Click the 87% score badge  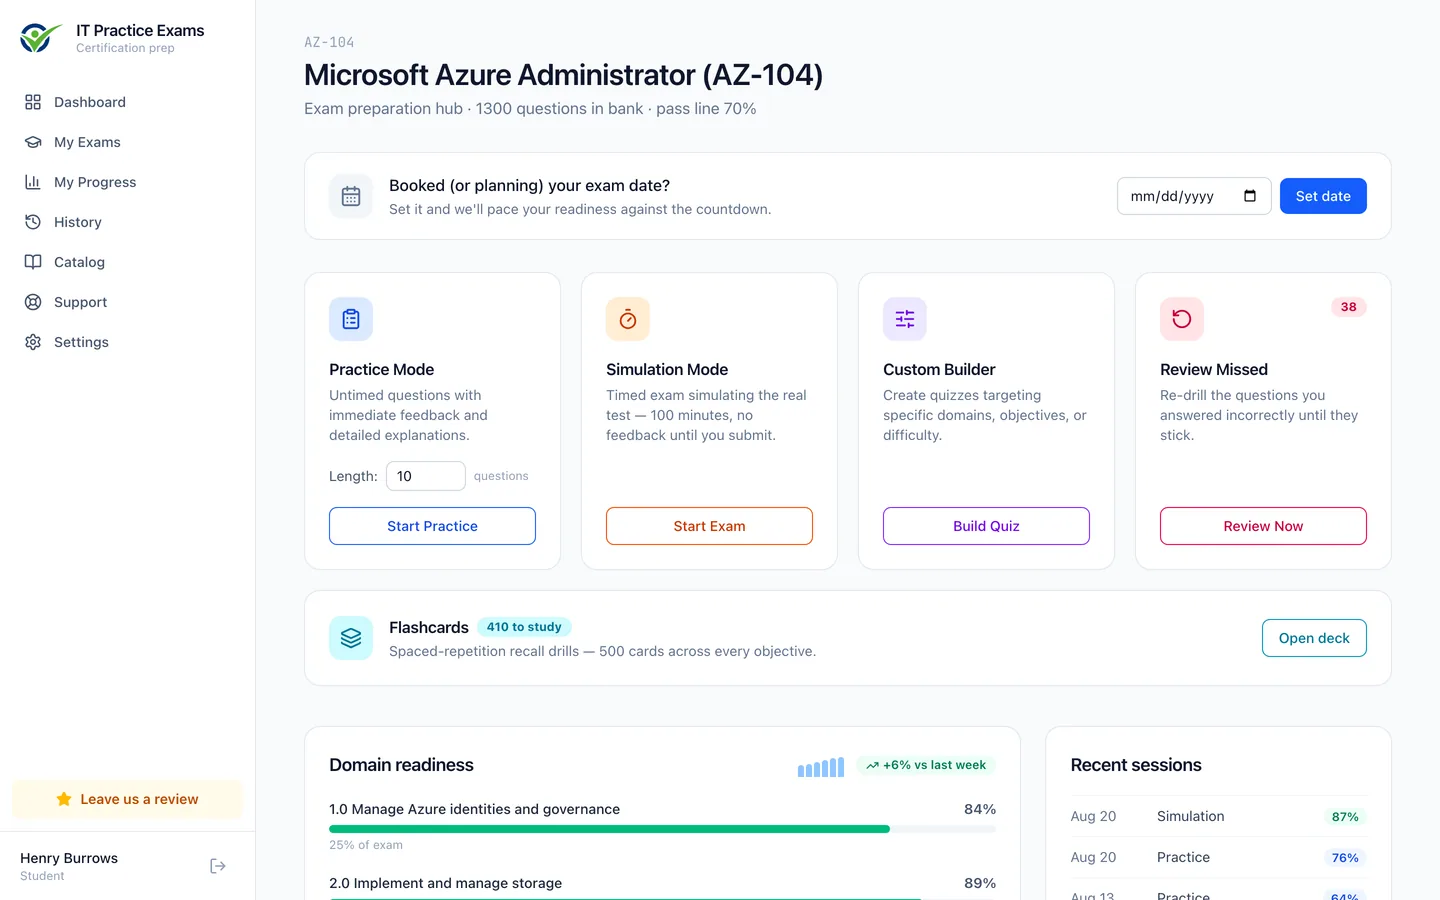pyautogui.click(x=1345, y=817)
